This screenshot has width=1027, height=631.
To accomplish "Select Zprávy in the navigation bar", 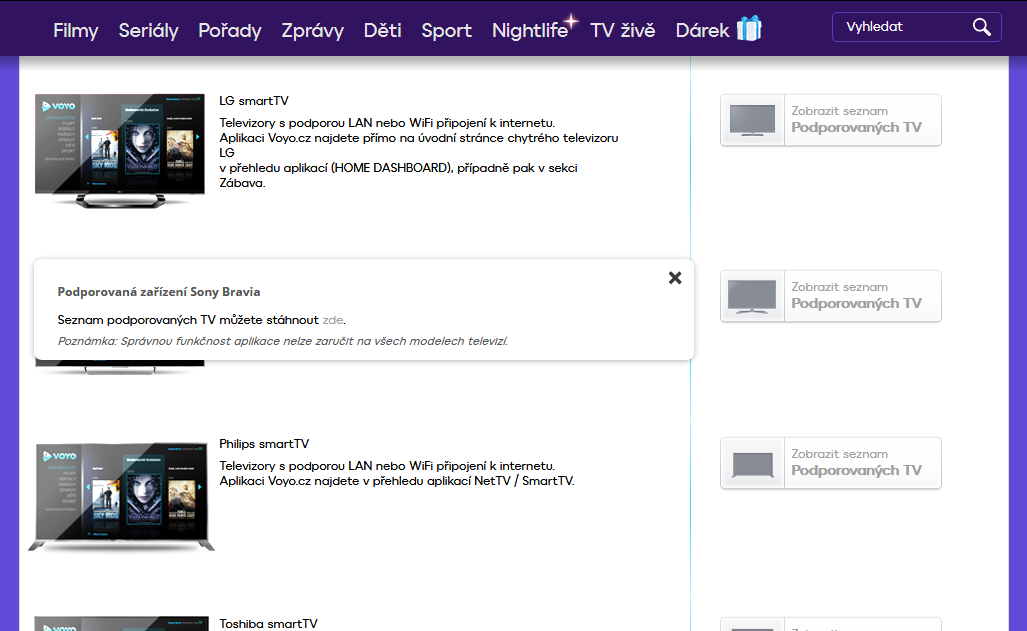I will coord(312,31).
